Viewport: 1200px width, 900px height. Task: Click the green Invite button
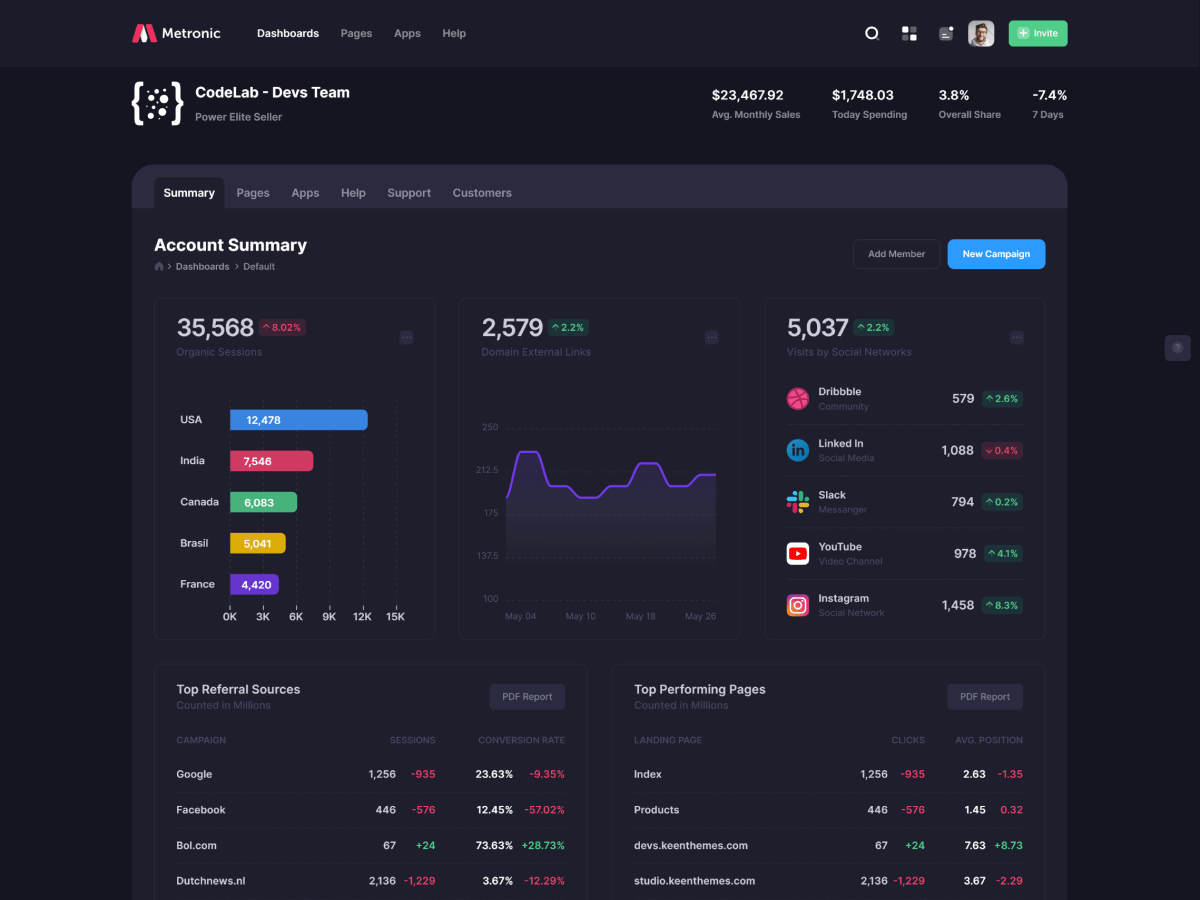point(1037,33)
